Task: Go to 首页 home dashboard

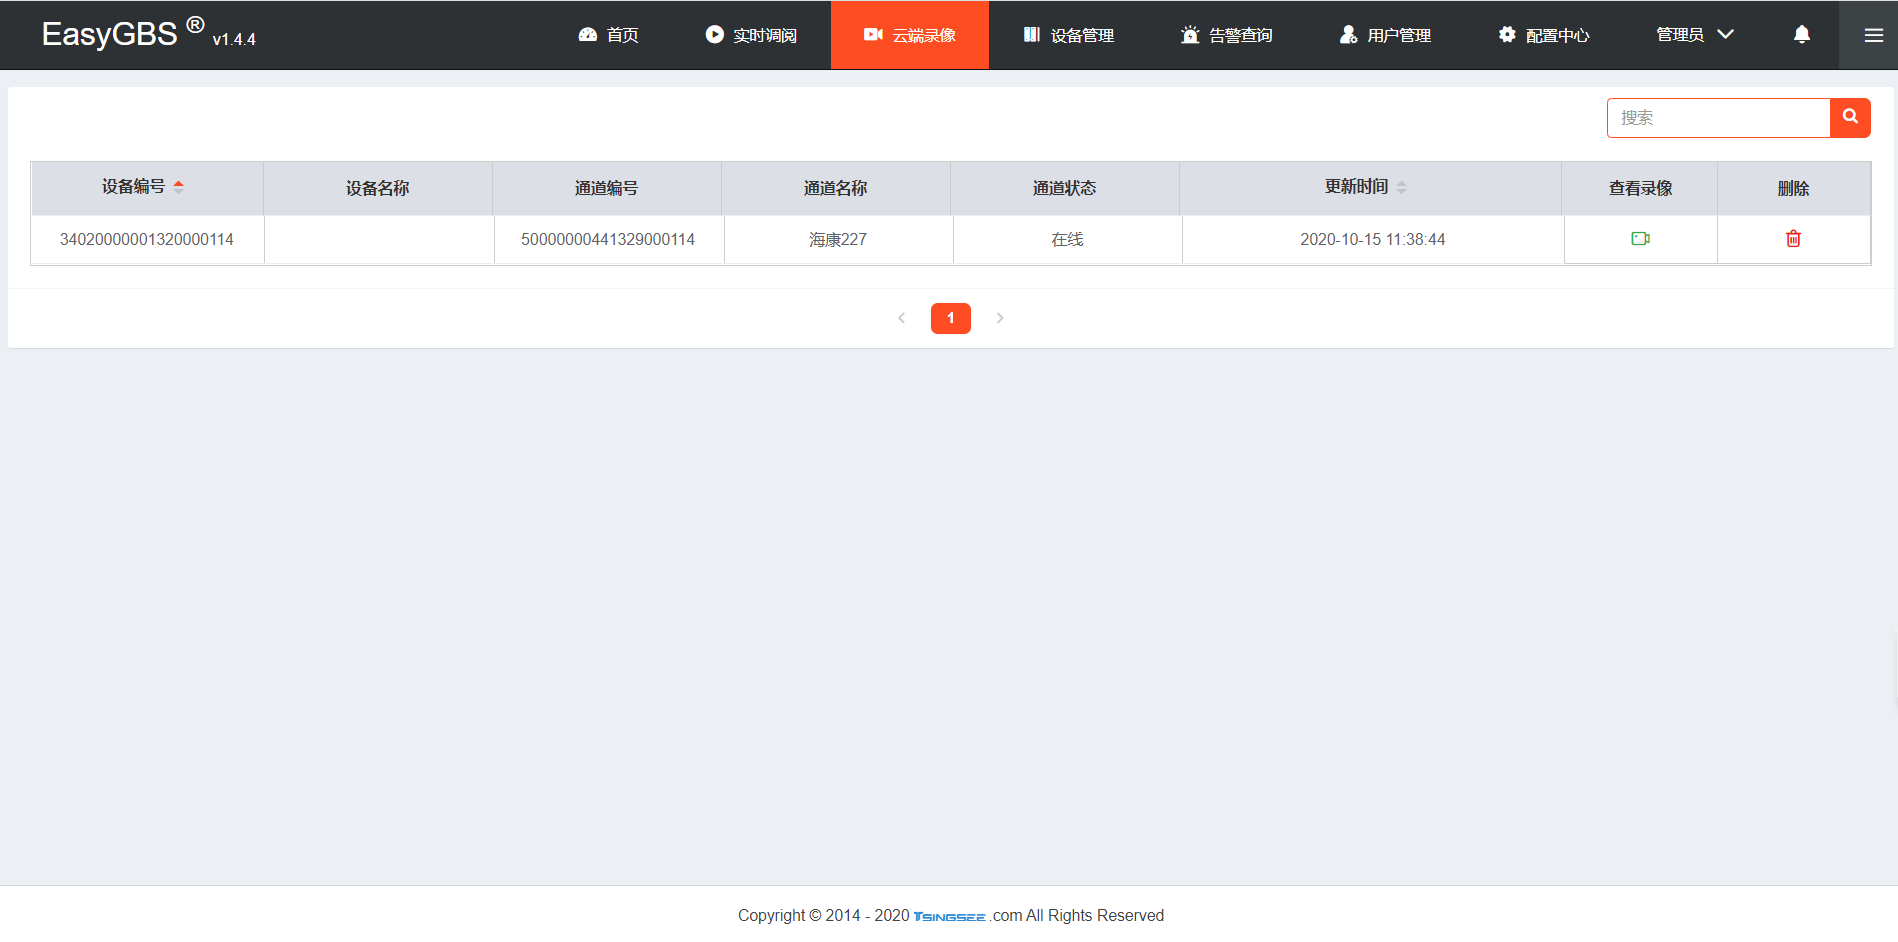Action: [x=608, y=35]
